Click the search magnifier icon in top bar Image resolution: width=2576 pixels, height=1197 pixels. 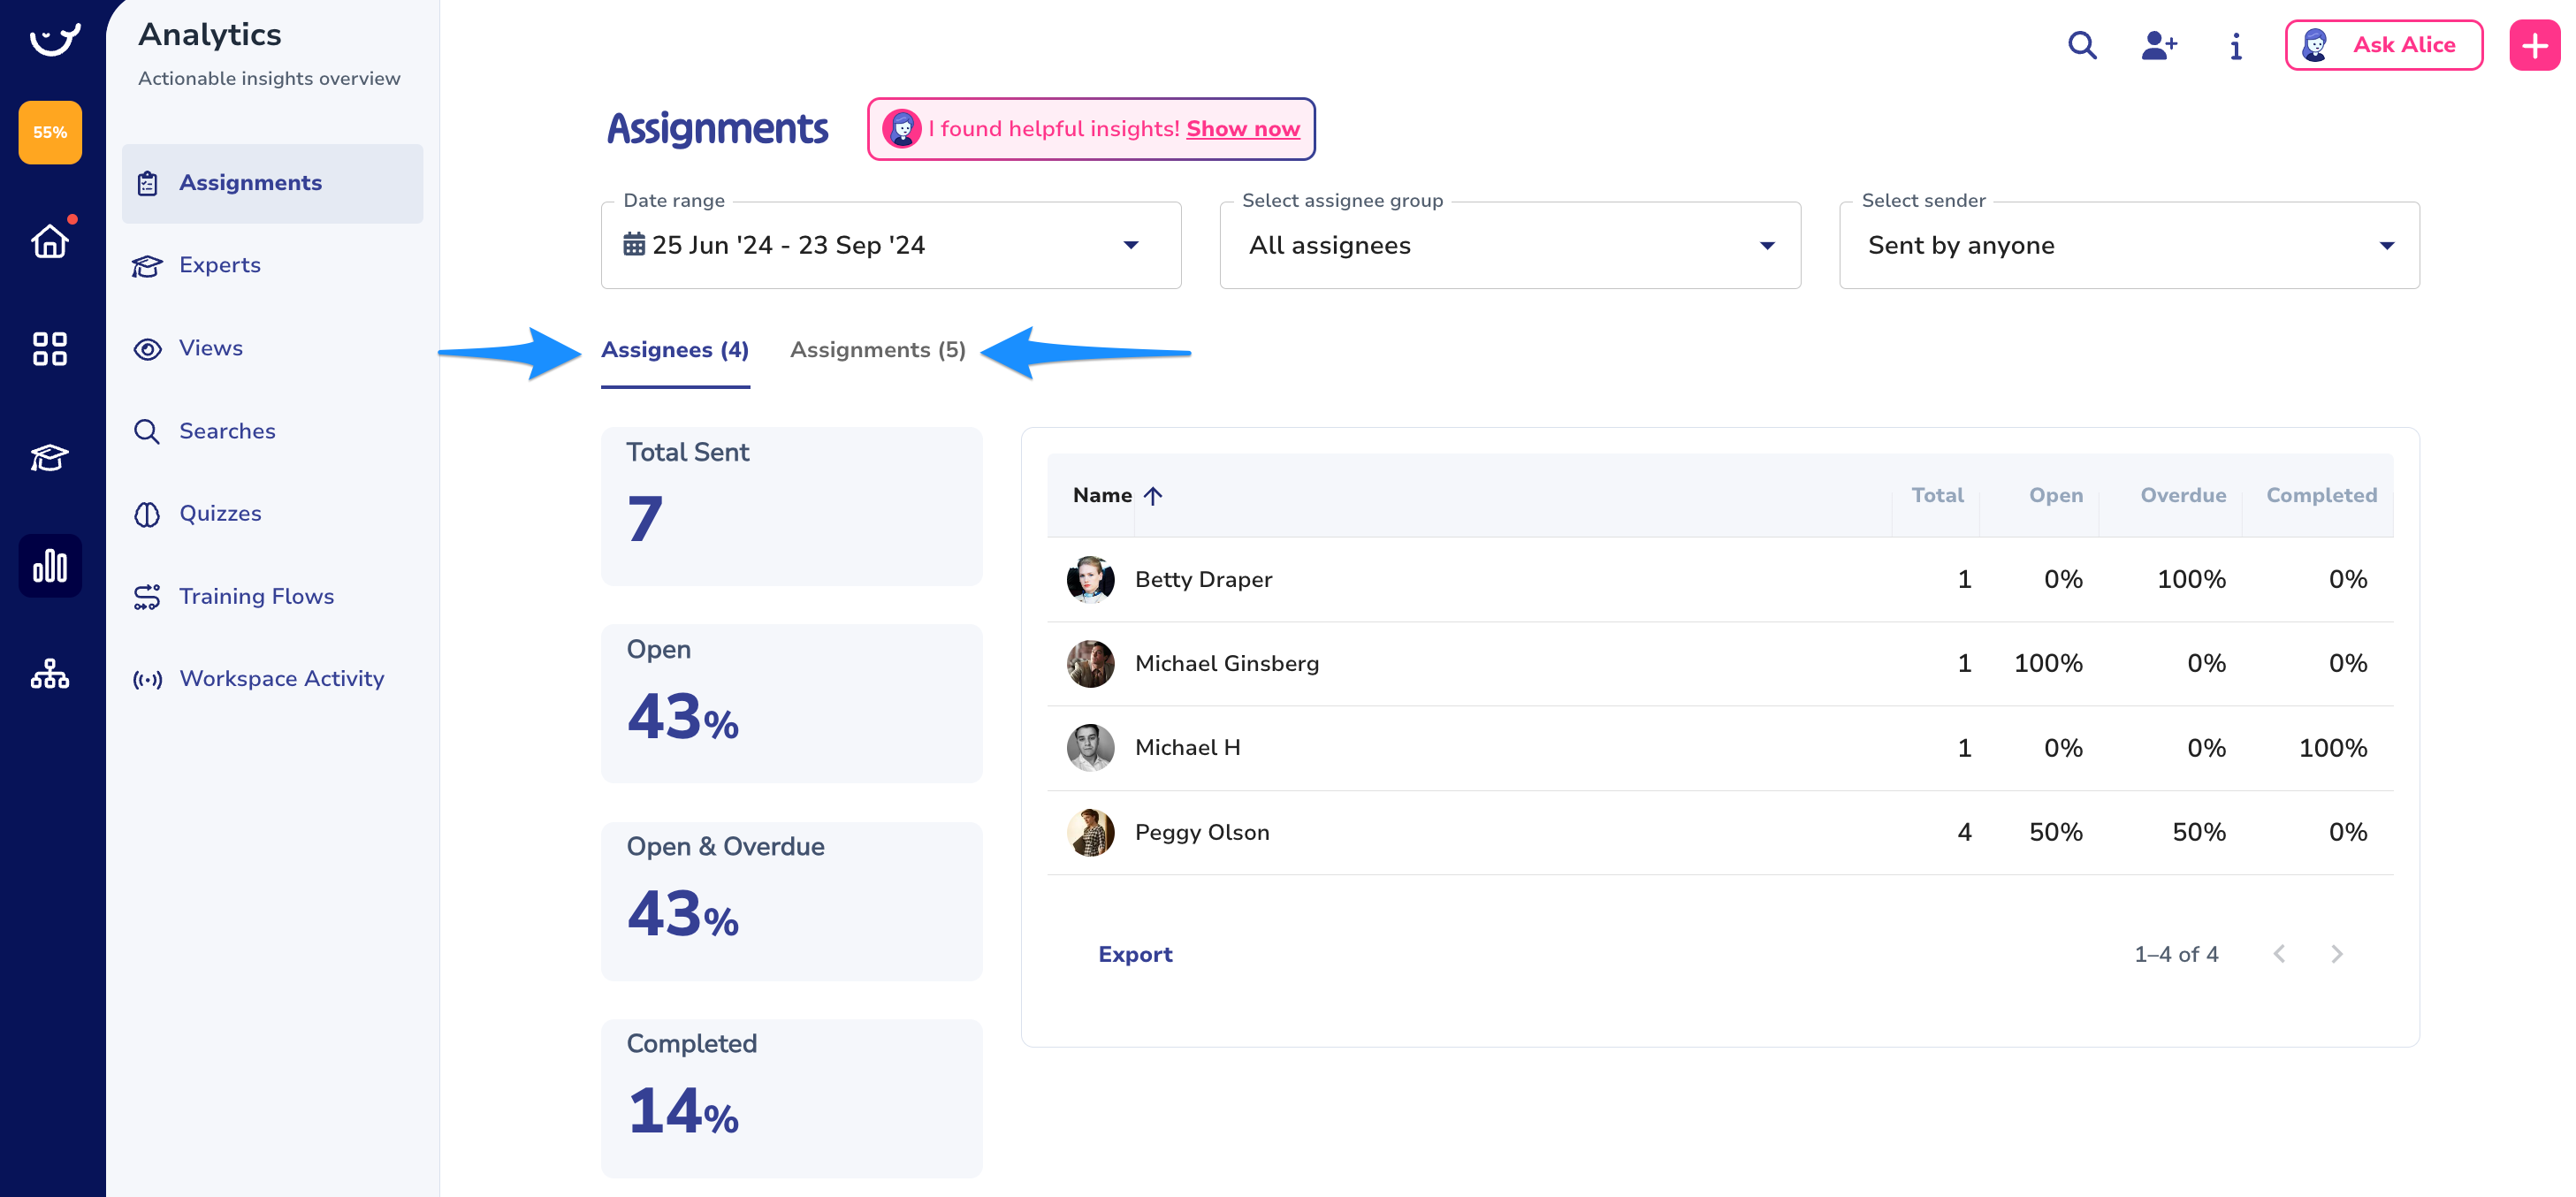(2082, 45)
